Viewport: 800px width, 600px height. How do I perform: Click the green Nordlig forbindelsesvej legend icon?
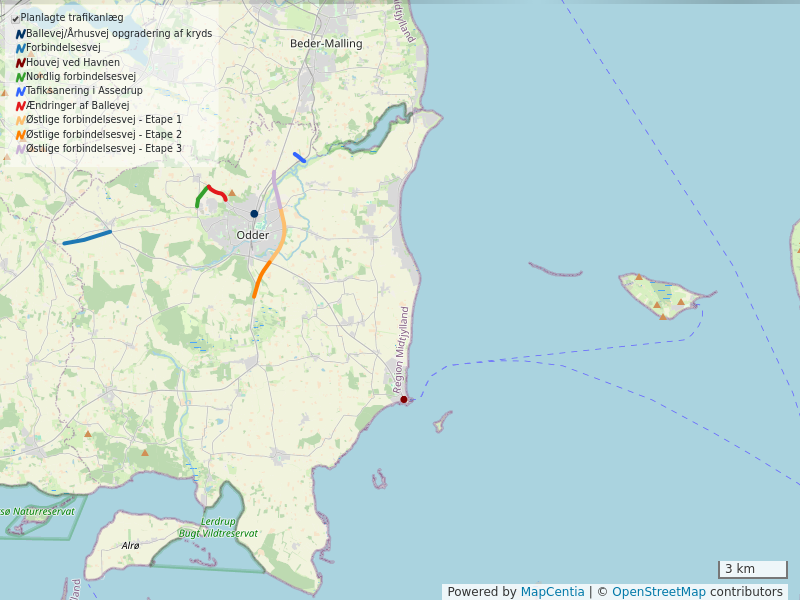20,77
